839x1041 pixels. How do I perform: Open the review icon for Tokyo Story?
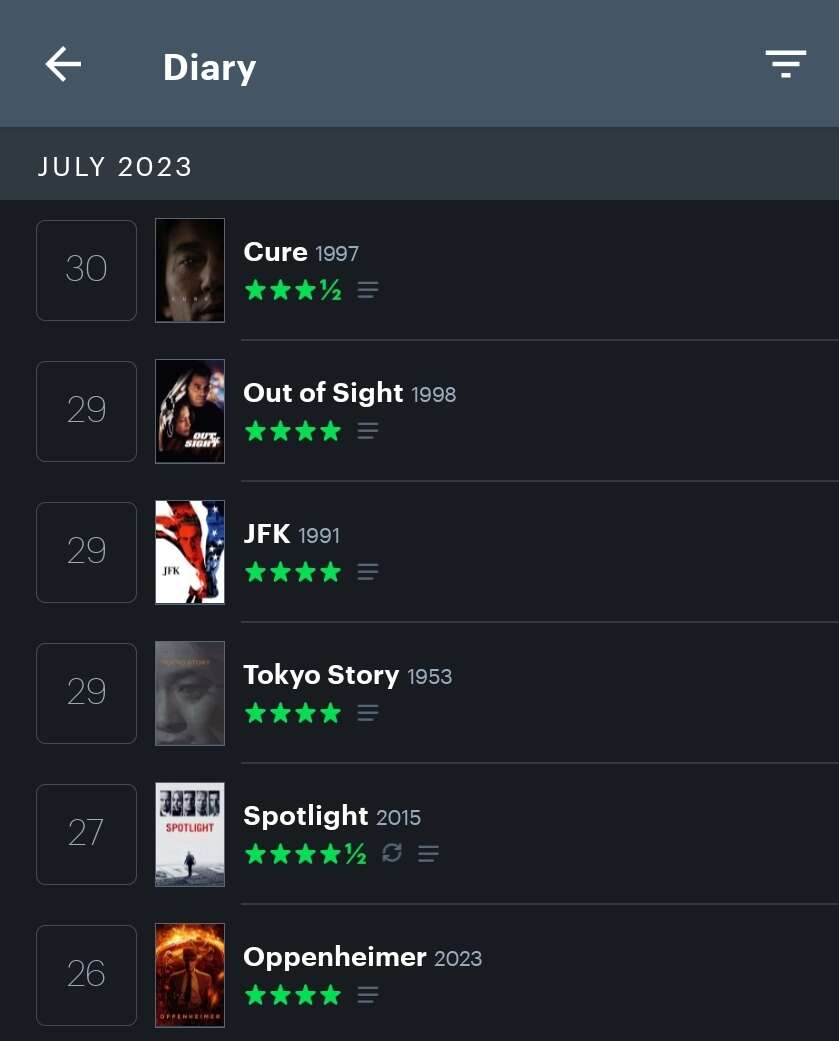[368, 713]
